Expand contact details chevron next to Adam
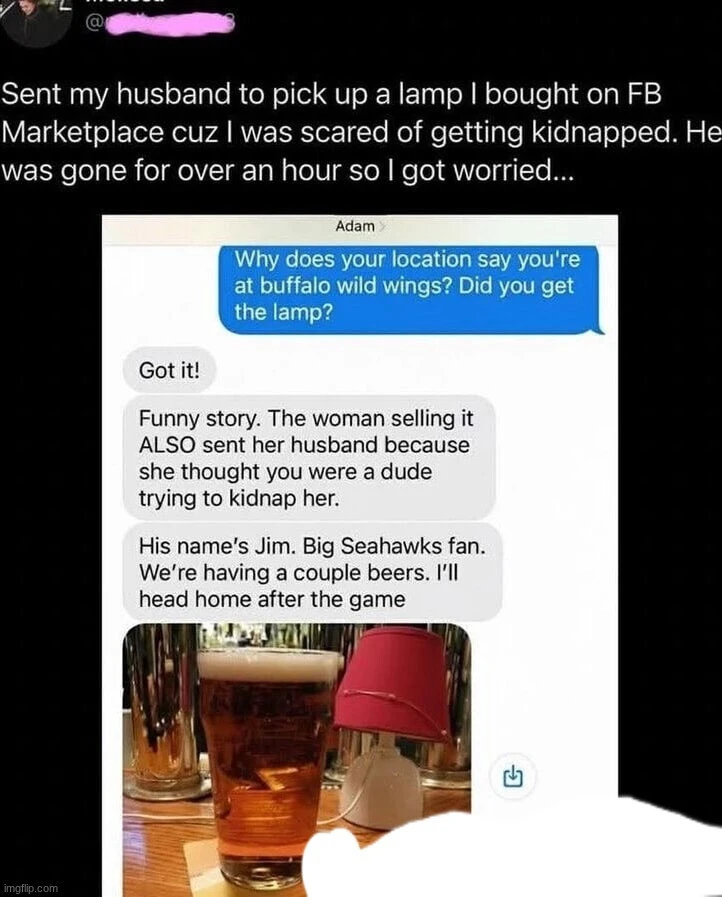This screenshot has height=897, width=722. (x=383, y=227)
